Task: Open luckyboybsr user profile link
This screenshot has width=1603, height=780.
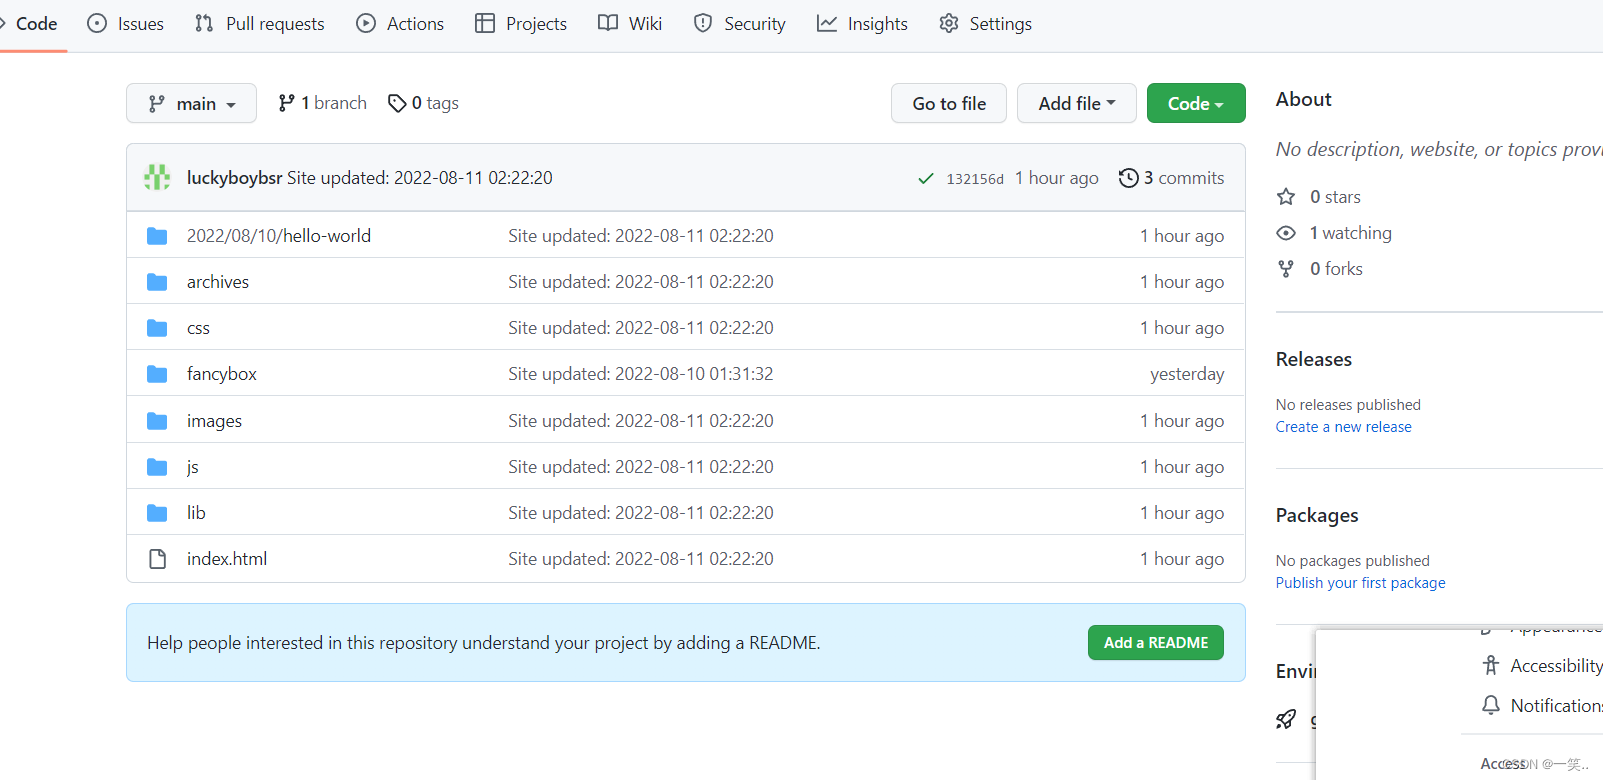Action: pos(234,178)
